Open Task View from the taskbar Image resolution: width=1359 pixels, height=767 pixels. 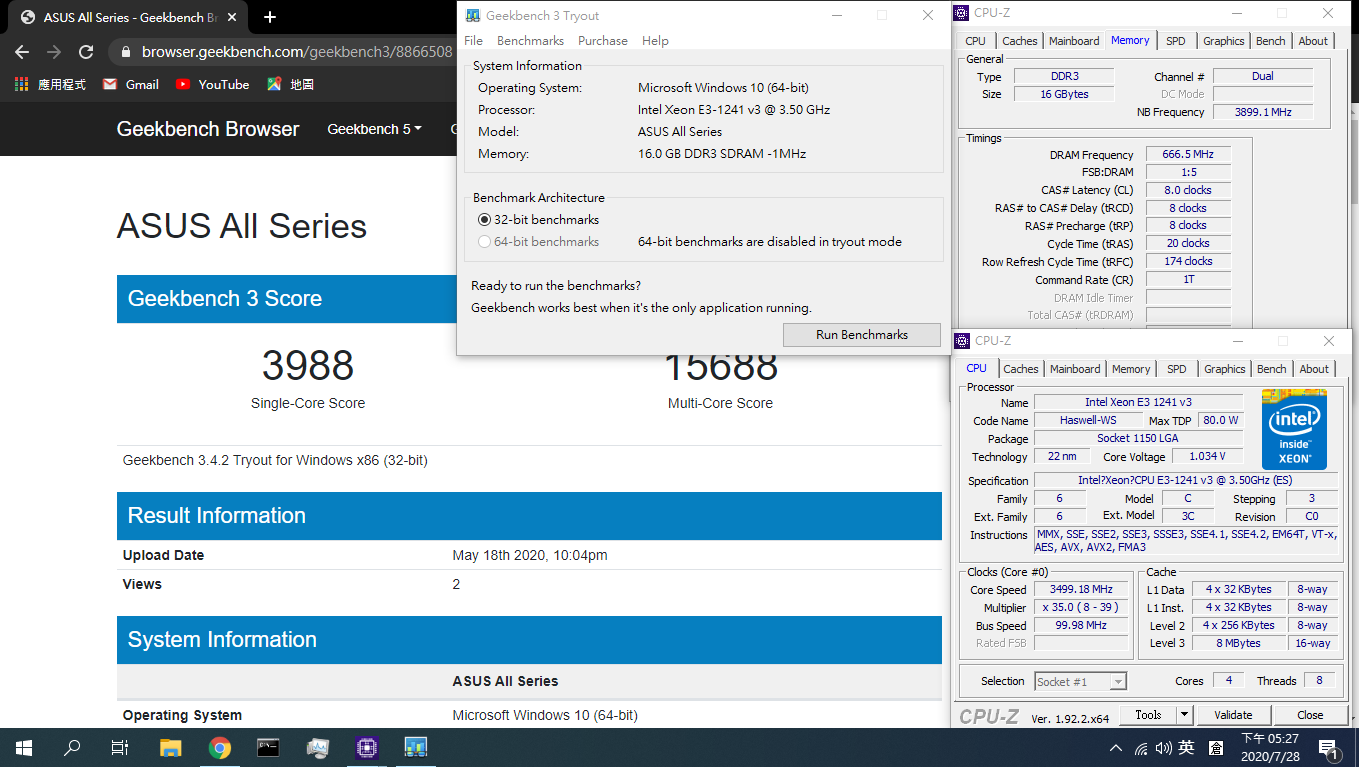(x=120, y=747)
